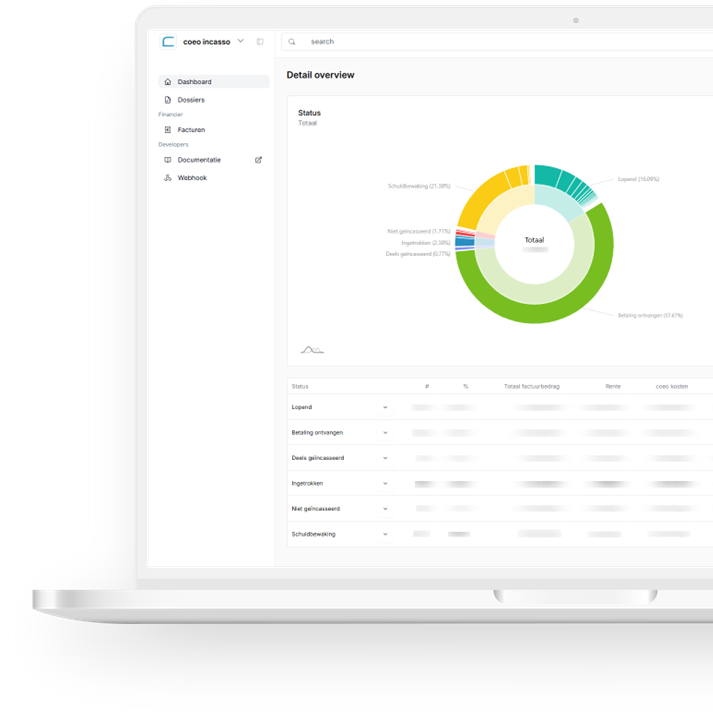Screen dimensions: 713x720
Task: Open the Webhook page link
Action: point(192,178)
